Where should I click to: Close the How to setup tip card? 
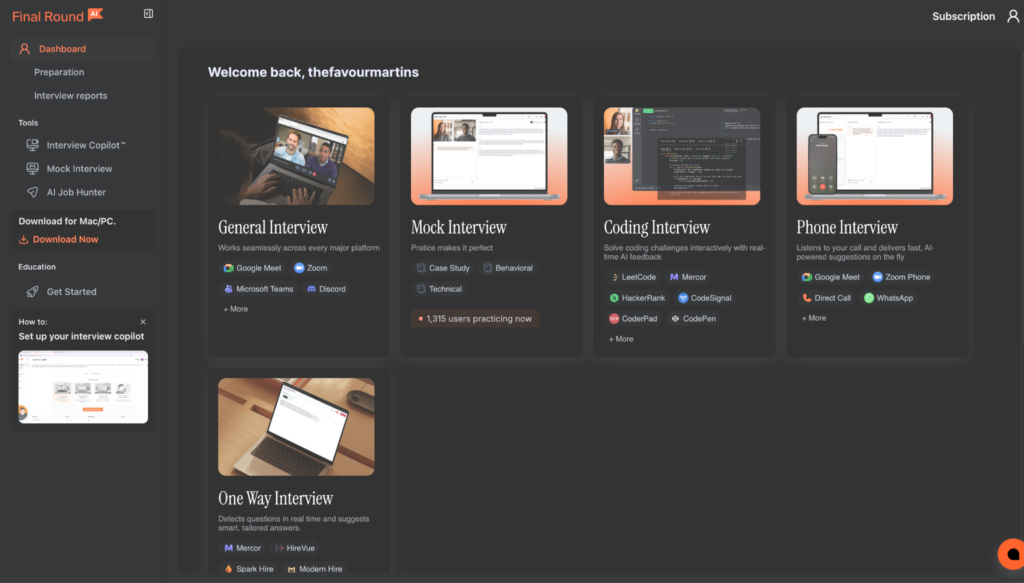pyautogui.click(x=143, y=322)
